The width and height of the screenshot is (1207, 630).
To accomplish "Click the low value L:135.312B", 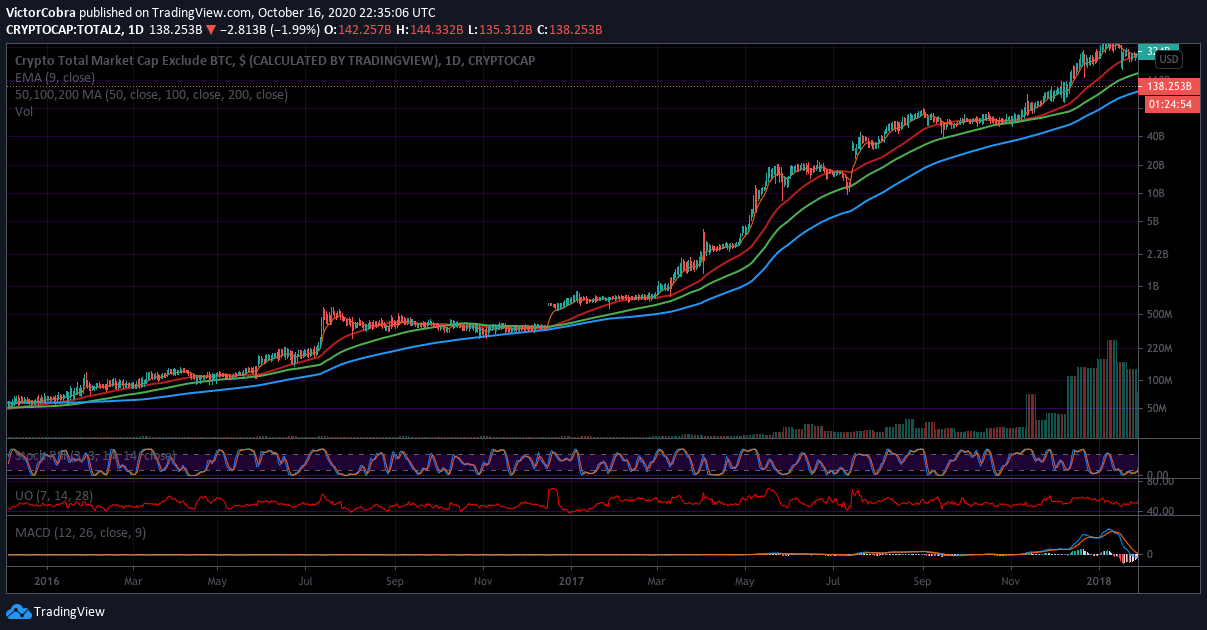I will point(498,30).
